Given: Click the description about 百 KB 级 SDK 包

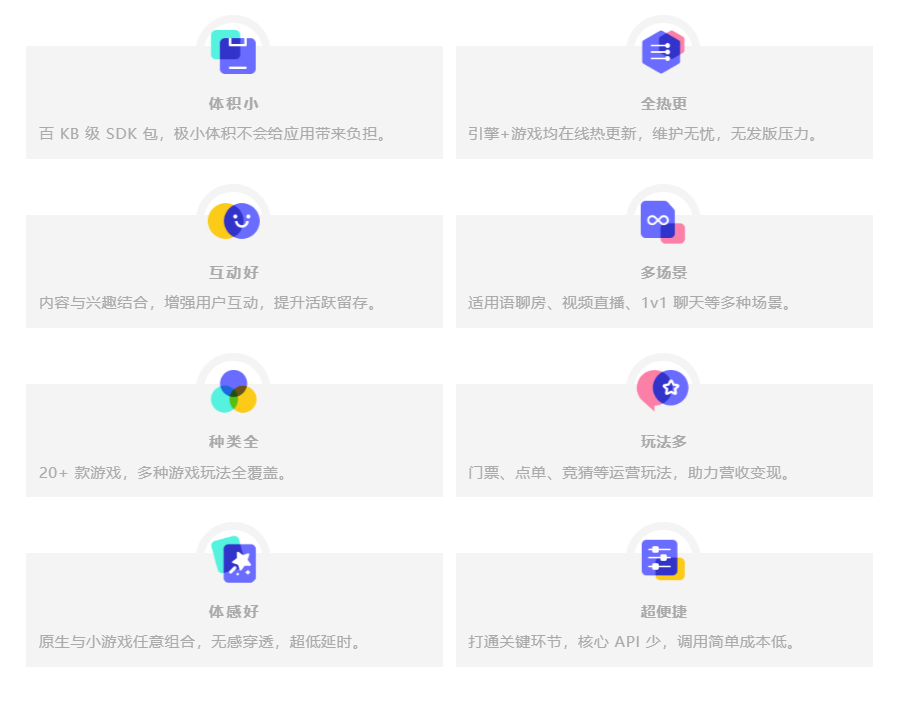Looking at the screenshot, I should [x=213, y=134].
